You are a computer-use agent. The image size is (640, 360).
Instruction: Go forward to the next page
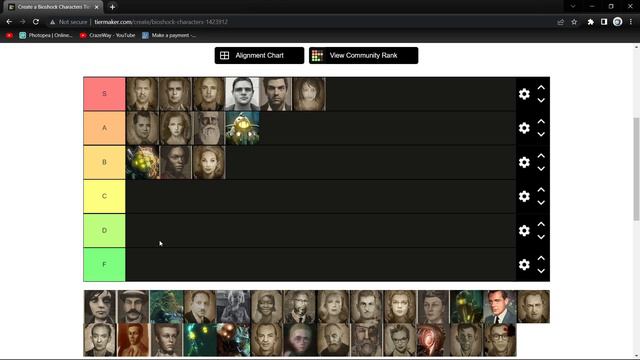(22, 22)
